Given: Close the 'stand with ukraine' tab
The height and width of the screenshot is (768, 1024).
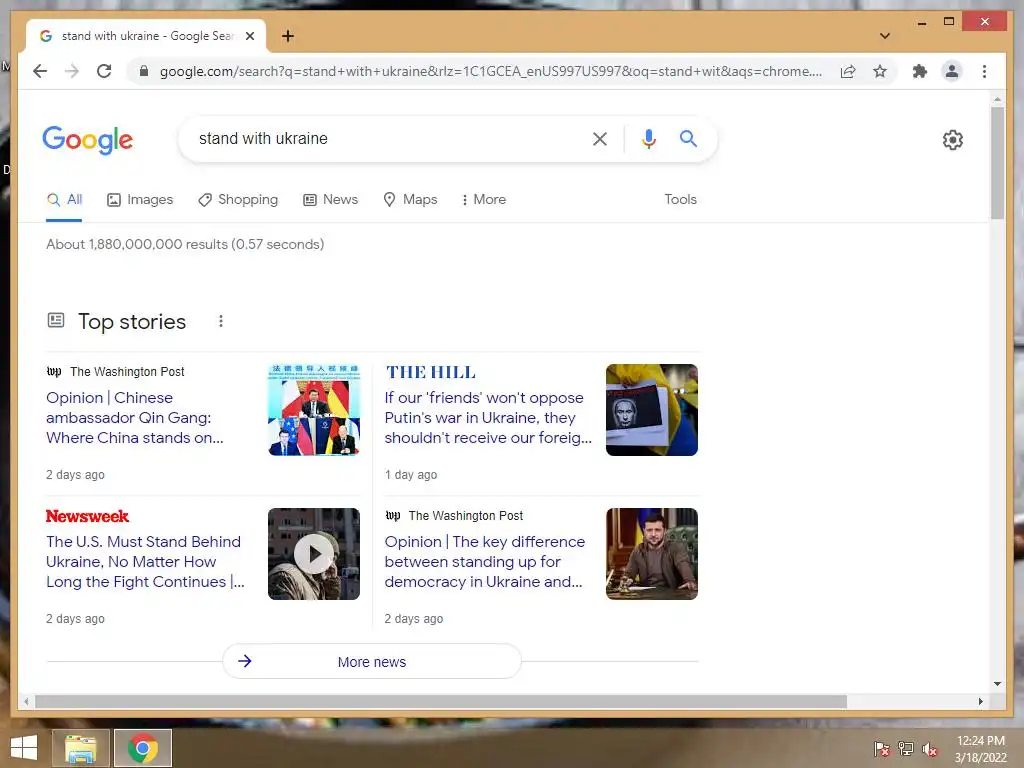Looking at the screenshot, I should [249, 36].
